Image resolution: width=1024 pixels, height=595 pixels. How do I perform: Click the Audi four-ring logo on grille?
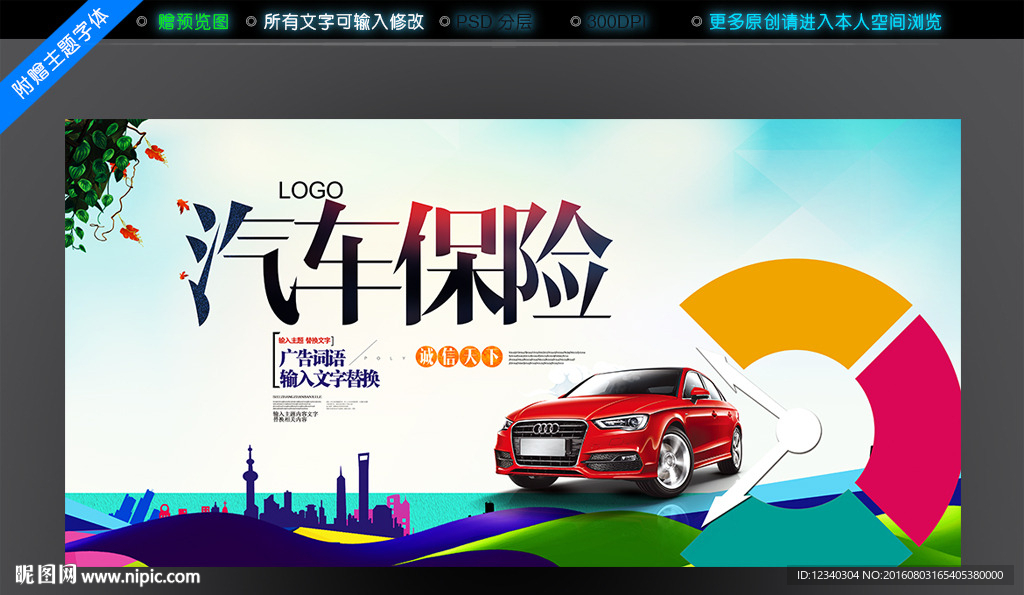click(x=546, y=428)
